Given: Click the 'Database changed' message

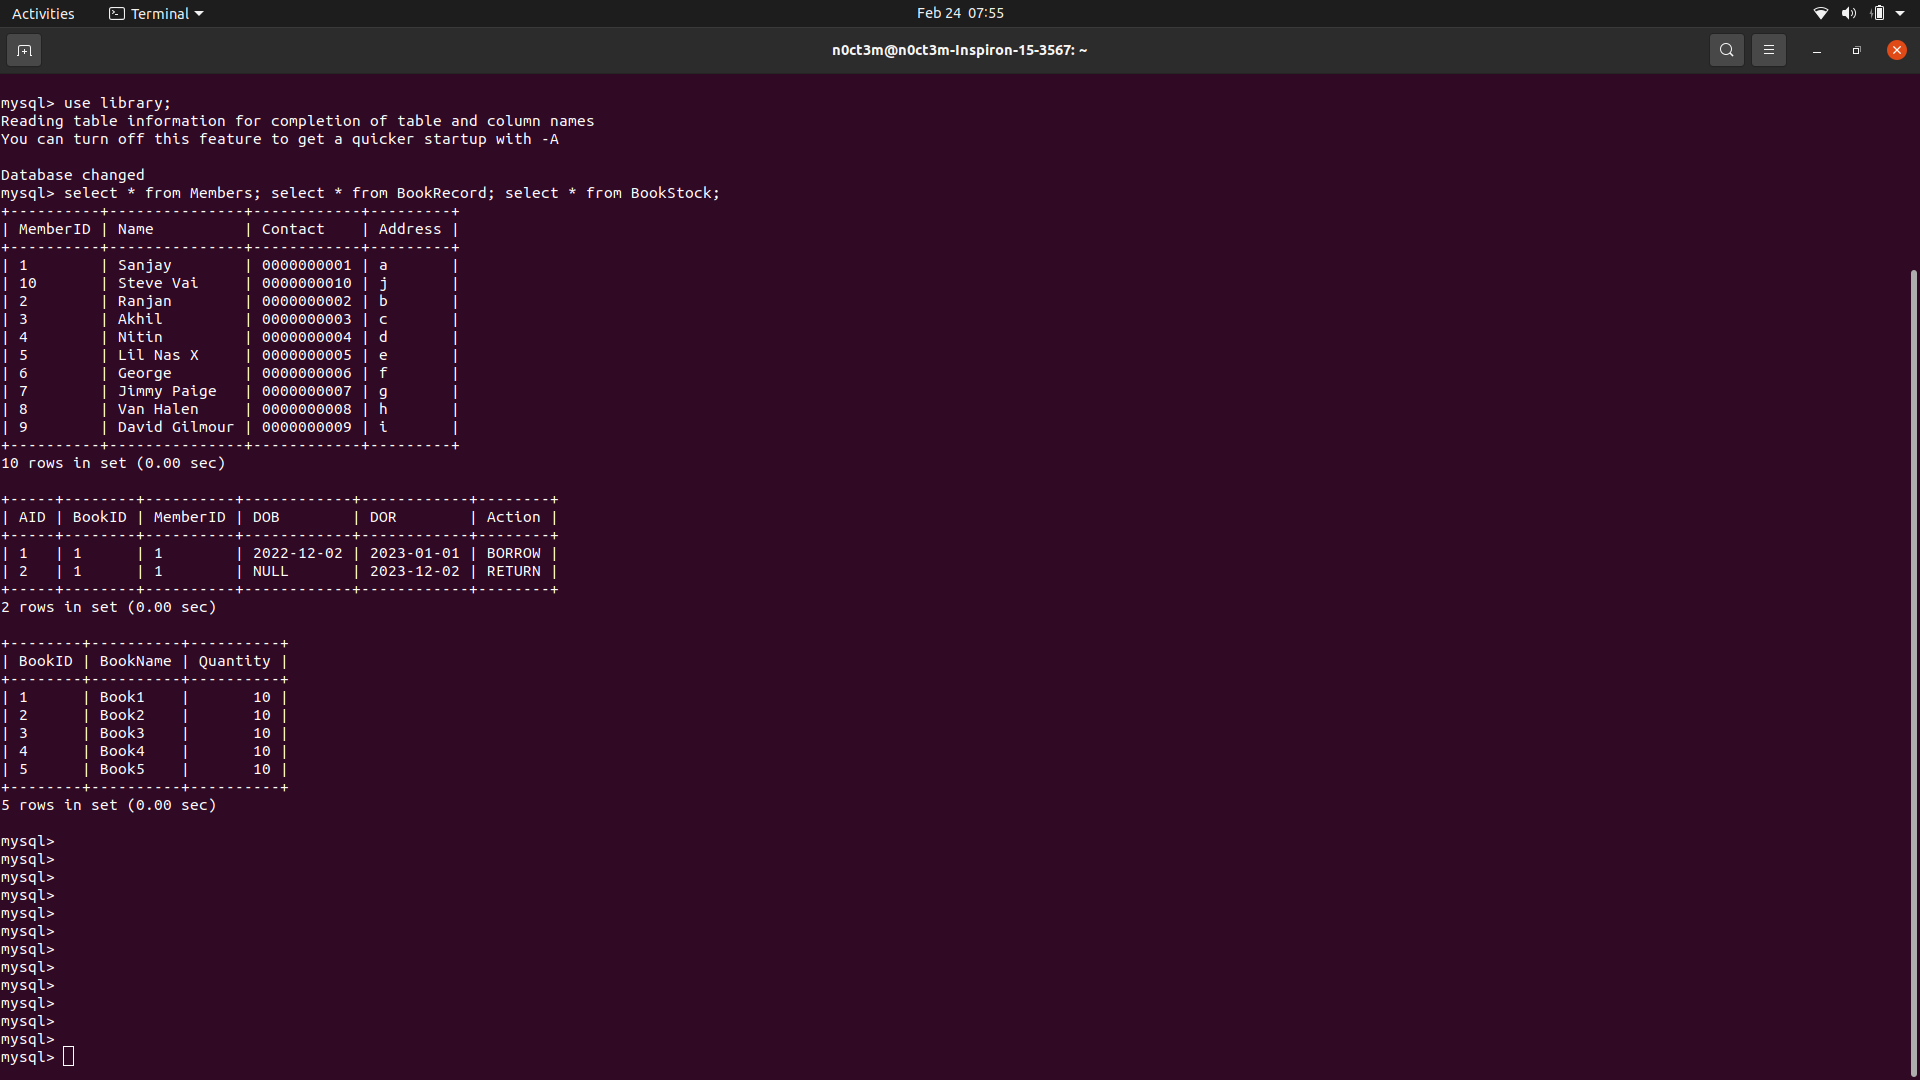Looking at the screenshot, I should 73,175.
